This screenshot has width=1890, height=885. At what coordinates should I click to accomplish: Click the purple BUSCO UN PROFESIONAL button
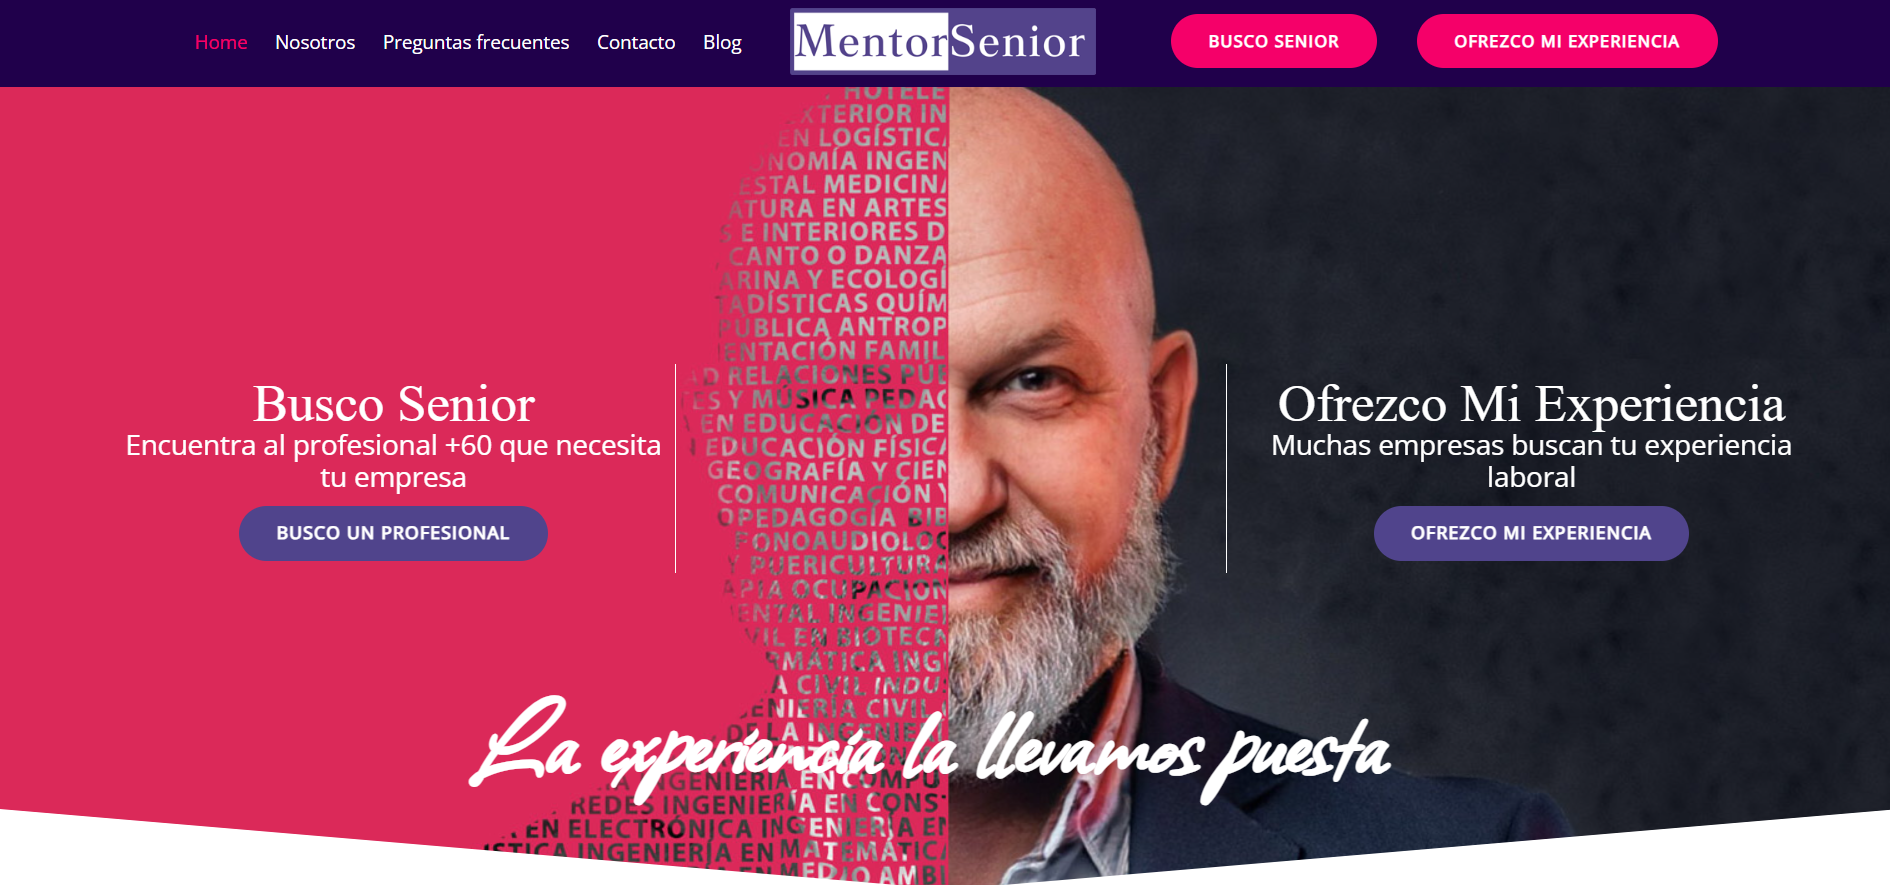[x=393, y=533]
